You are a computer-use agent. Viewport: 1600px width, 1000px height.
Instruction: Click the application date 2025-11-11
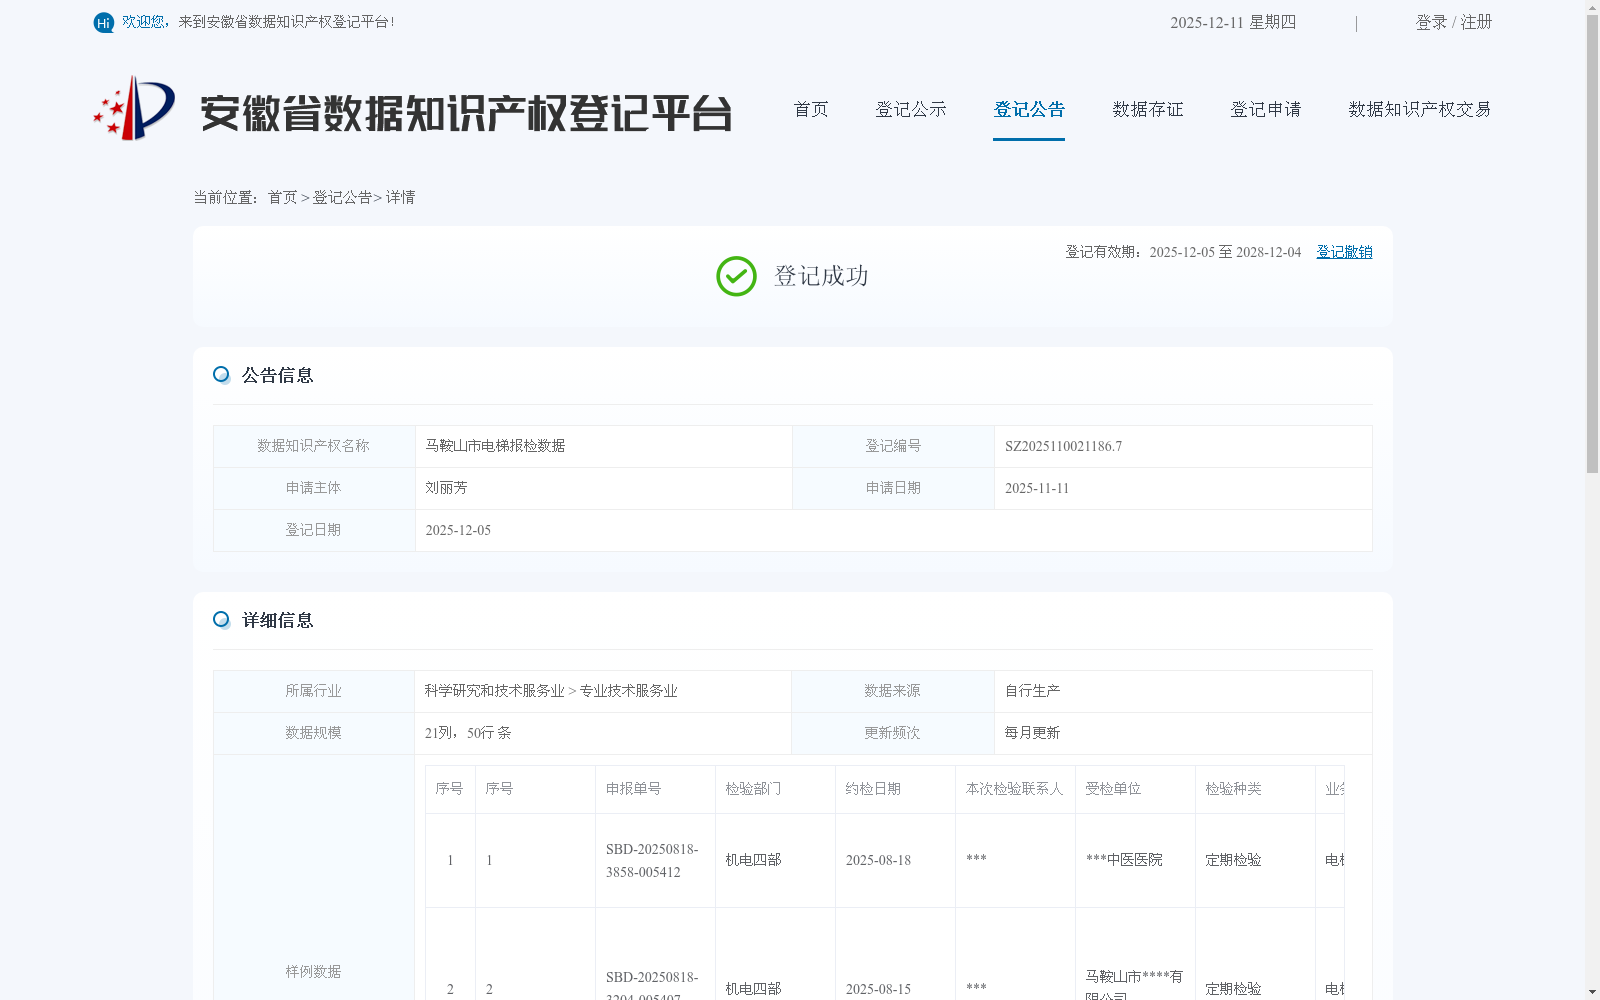tap(1037, 489)
